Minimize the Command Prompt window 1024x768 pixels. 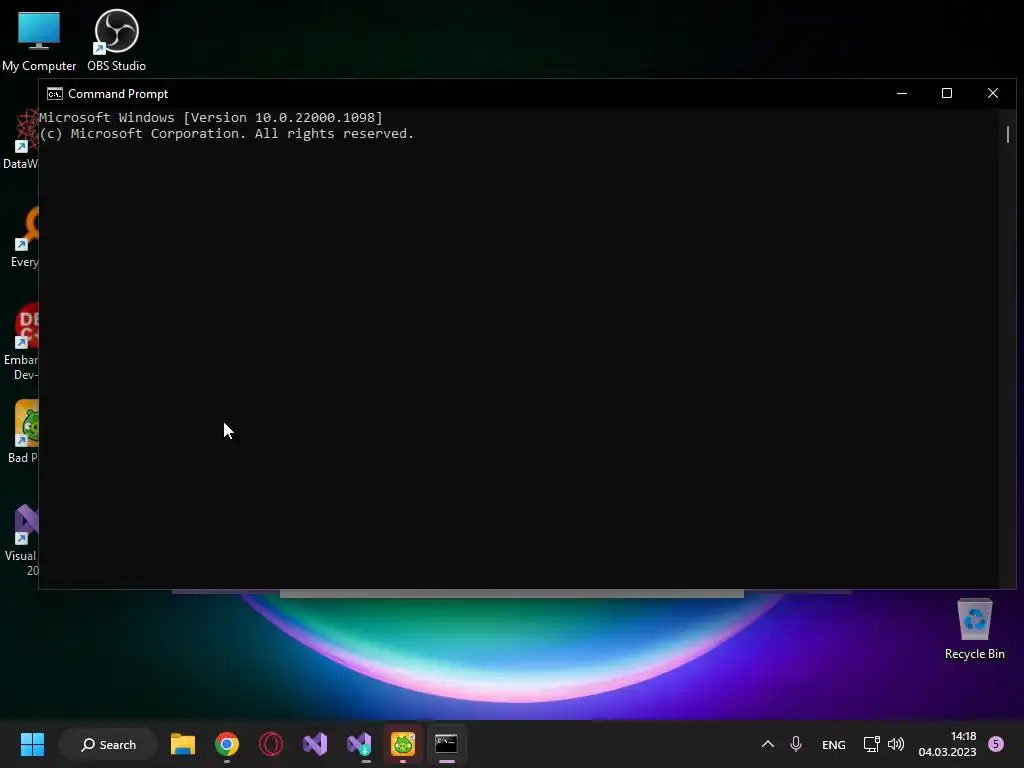[x=902, y=93]
